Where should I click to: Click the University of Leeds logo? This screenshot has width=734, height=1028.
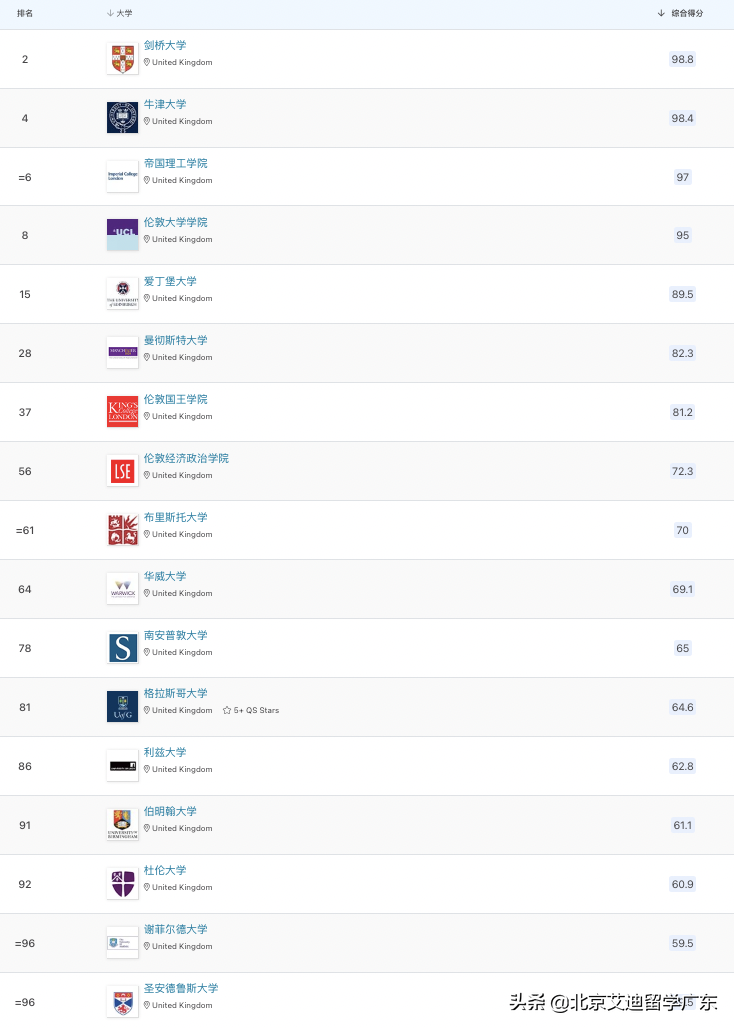tap(122, 766)
